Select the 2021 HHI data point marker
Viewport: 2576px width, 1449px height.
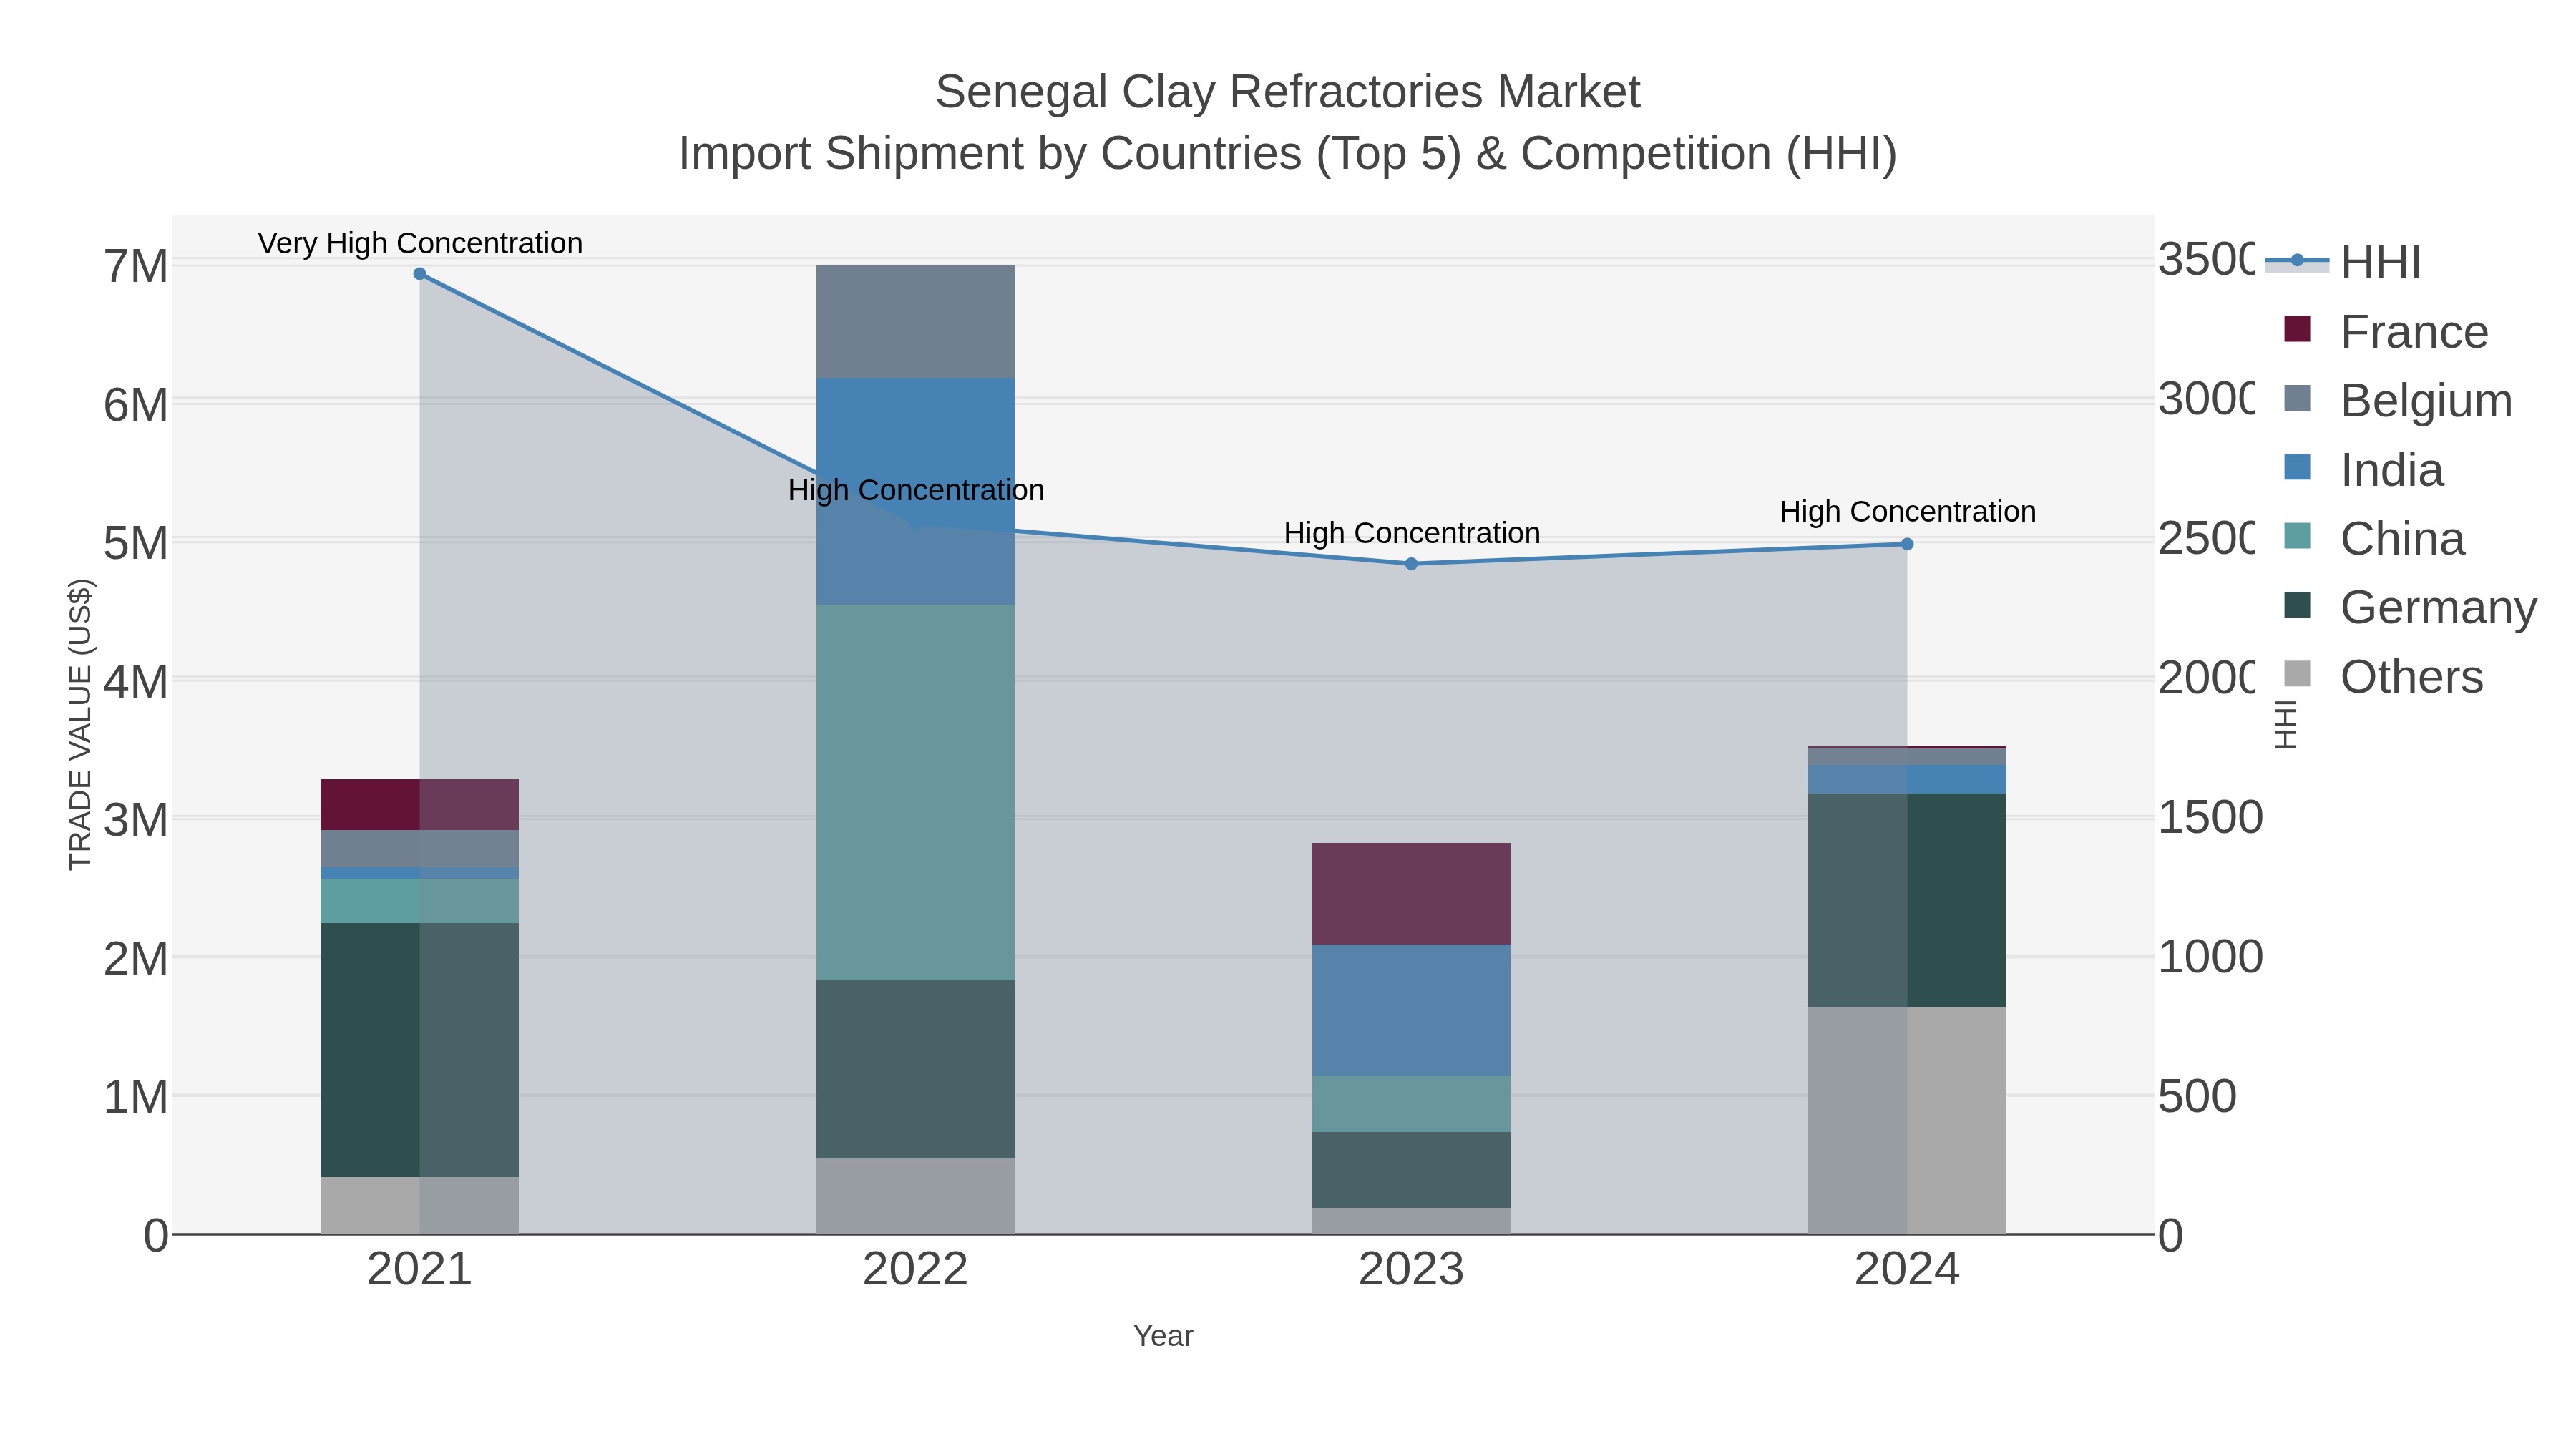point(420,274)
